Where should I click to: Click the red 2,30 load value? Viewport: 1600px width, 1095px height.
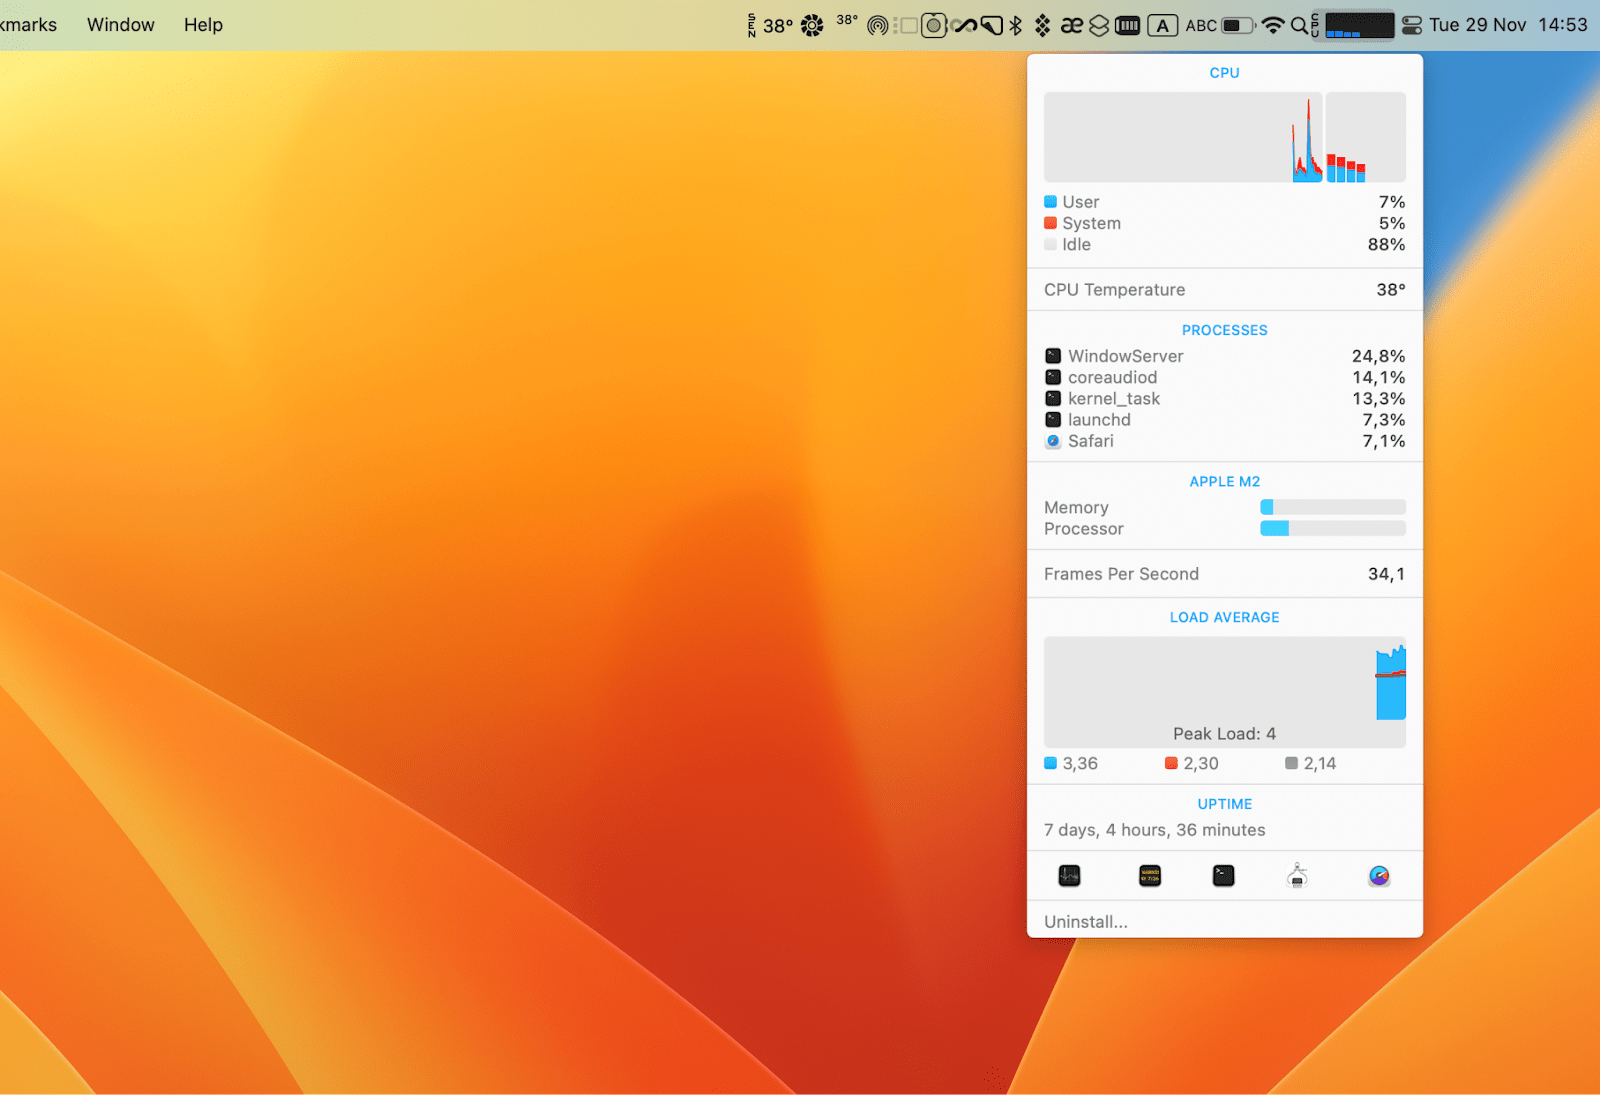click(x=1192, y=763)
